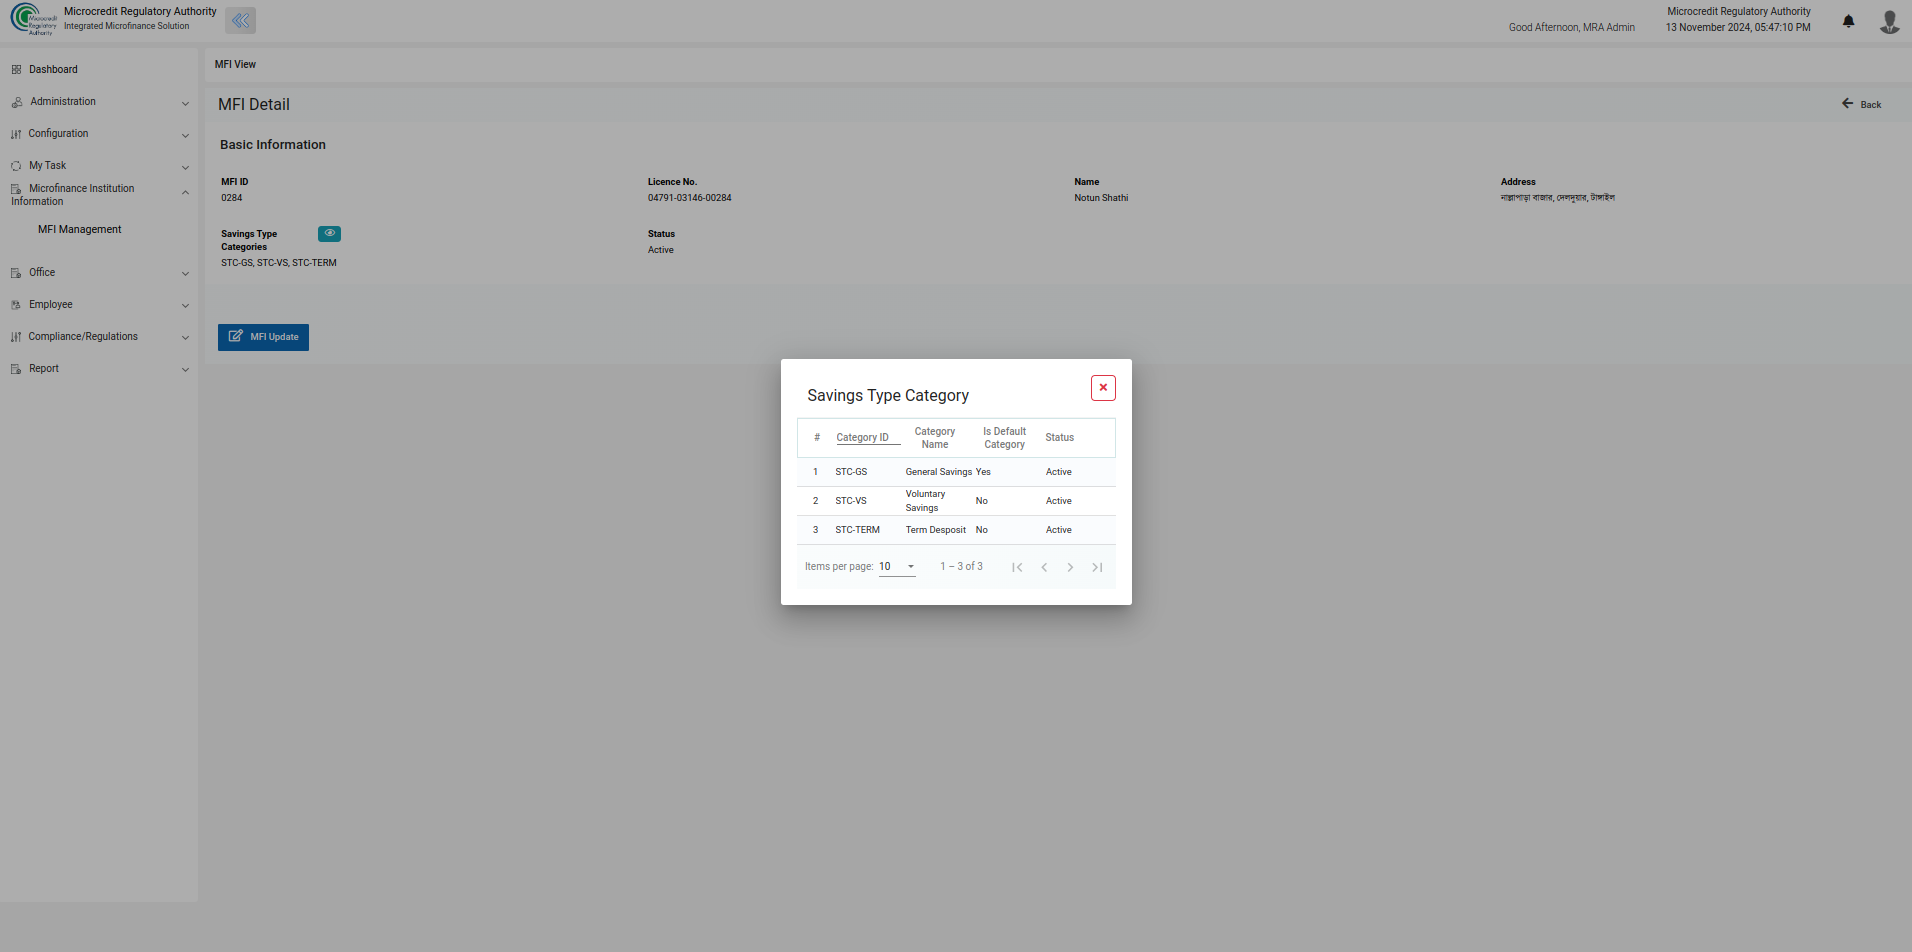This screenshot has width=1912, height=952.
Task: Open the Items per page dropdown
Action: pyautogui.click(x=897, y=567)
